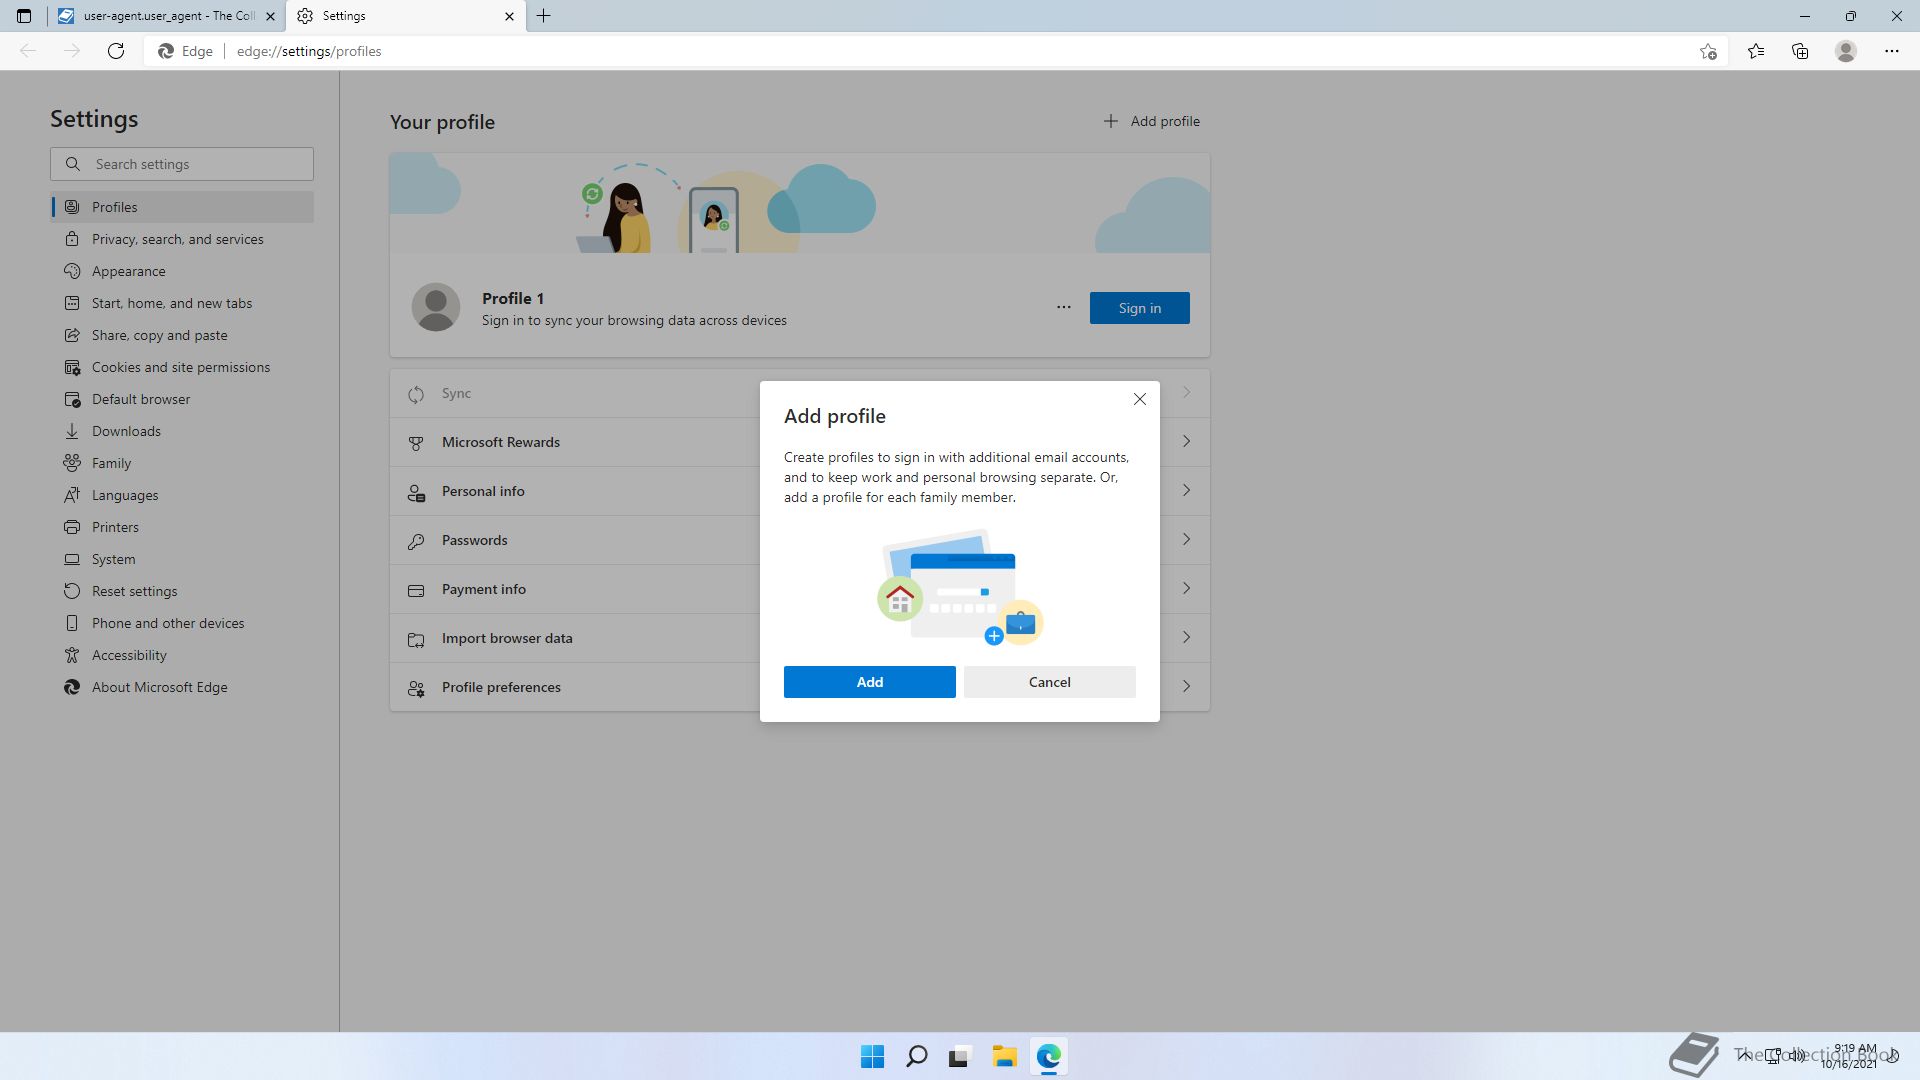Open Appearance in settings sidebar
This screenshot has width=1920, height=1080.
[x=129, y=271]
